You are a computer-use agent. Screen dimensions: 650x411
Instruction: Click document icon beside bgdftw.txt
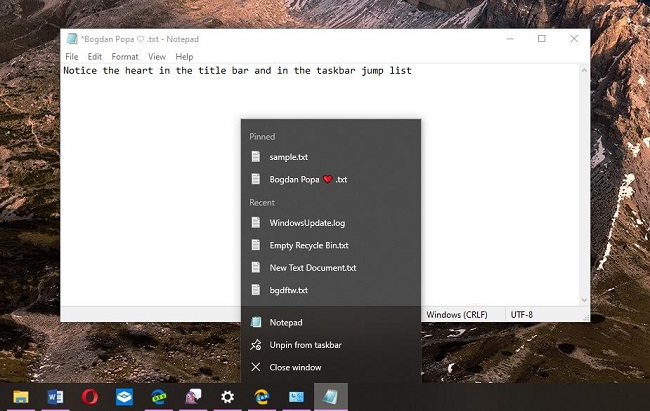coord(256,289)
